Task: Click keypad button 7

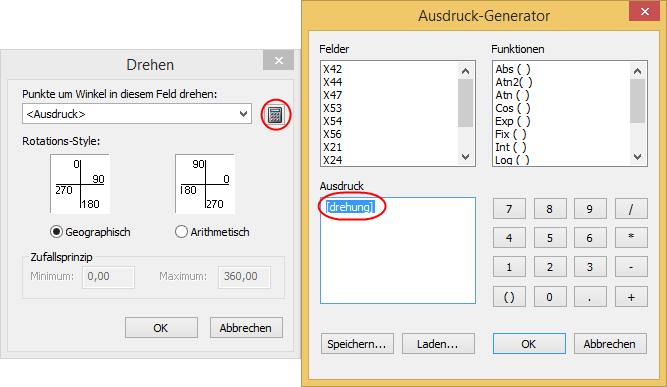Action: point(509,208)
